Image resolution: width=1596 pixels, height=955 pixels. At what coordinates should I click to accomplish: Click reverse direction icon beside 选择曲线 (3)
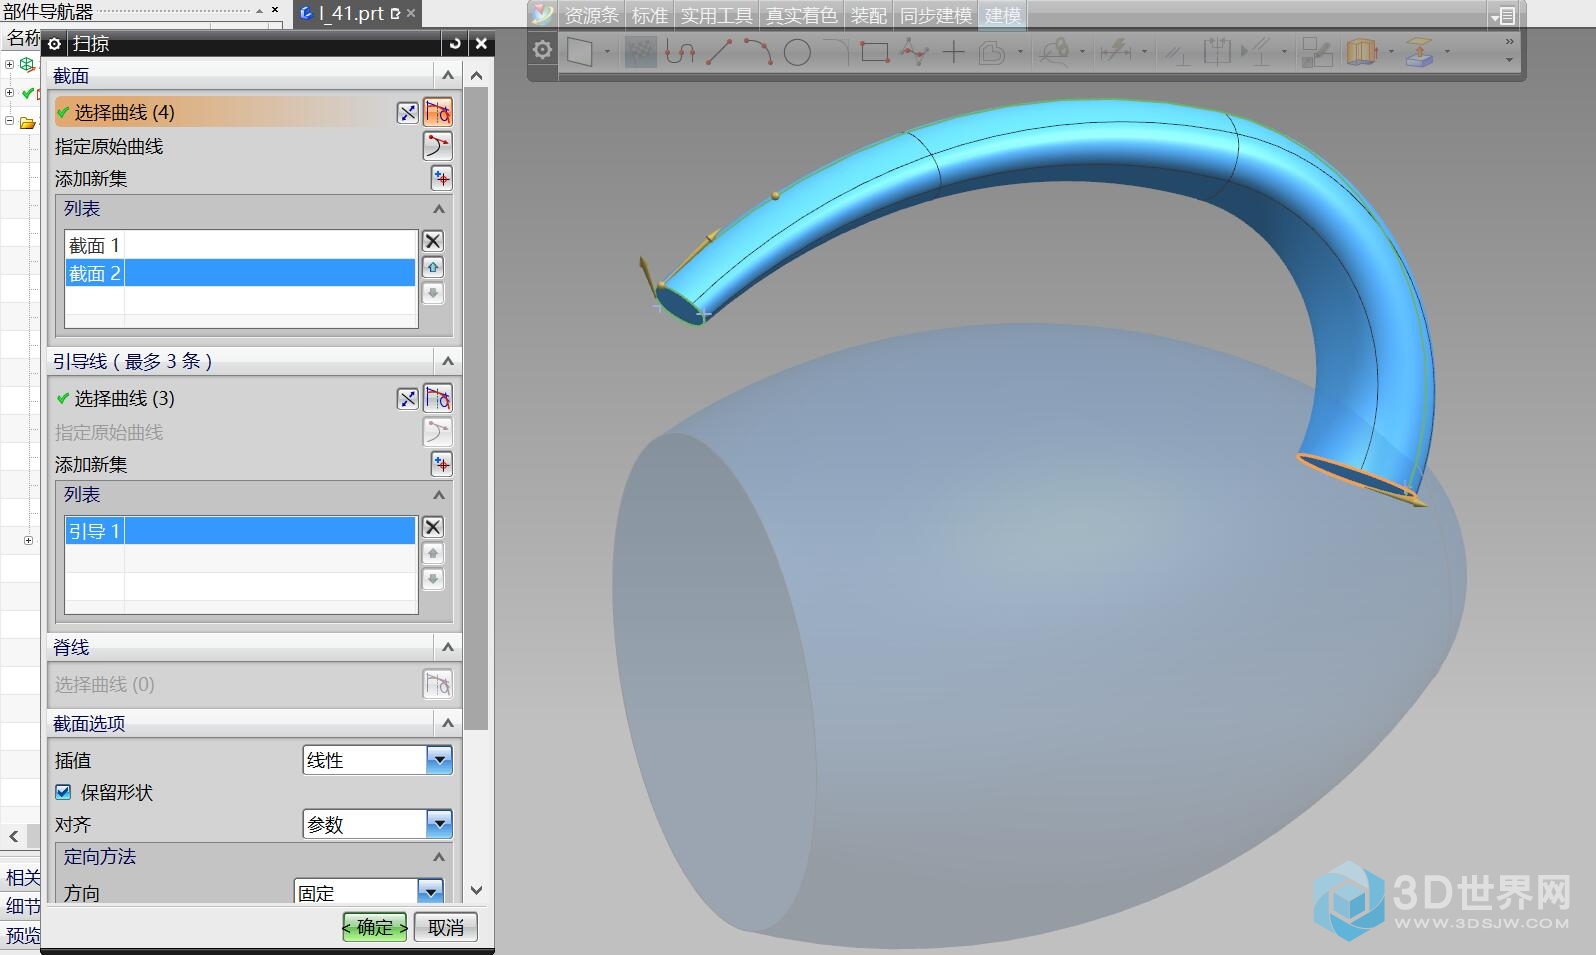(407, 399)
